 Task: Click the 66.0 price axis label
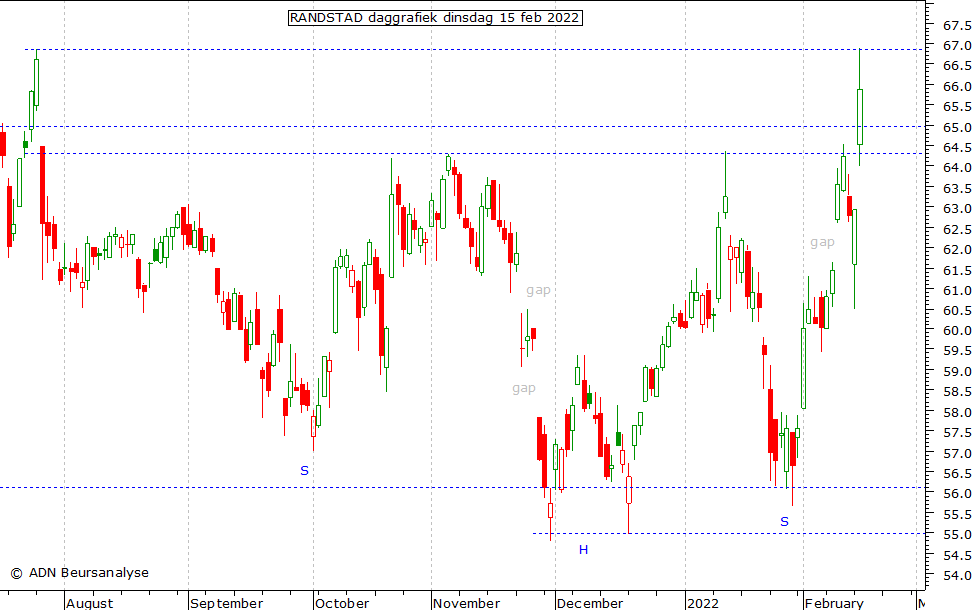click(957, 87)
